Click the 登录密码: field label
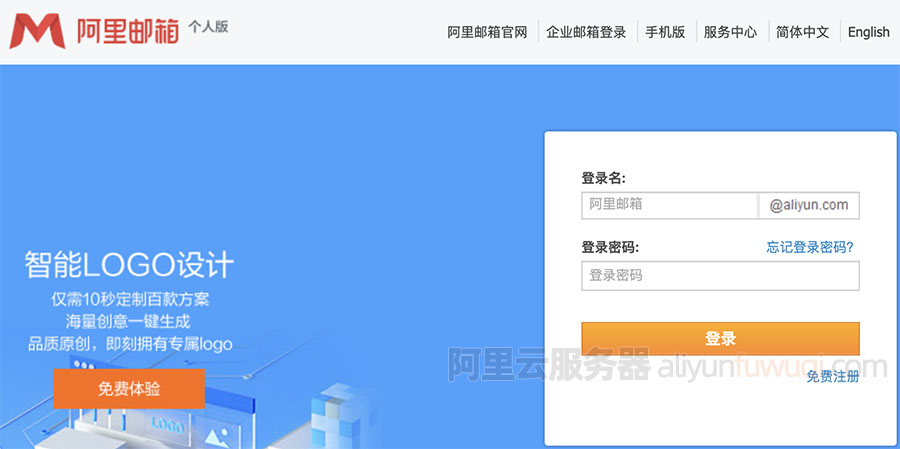Viewport: 900px width, 449px height. [610, 247]
